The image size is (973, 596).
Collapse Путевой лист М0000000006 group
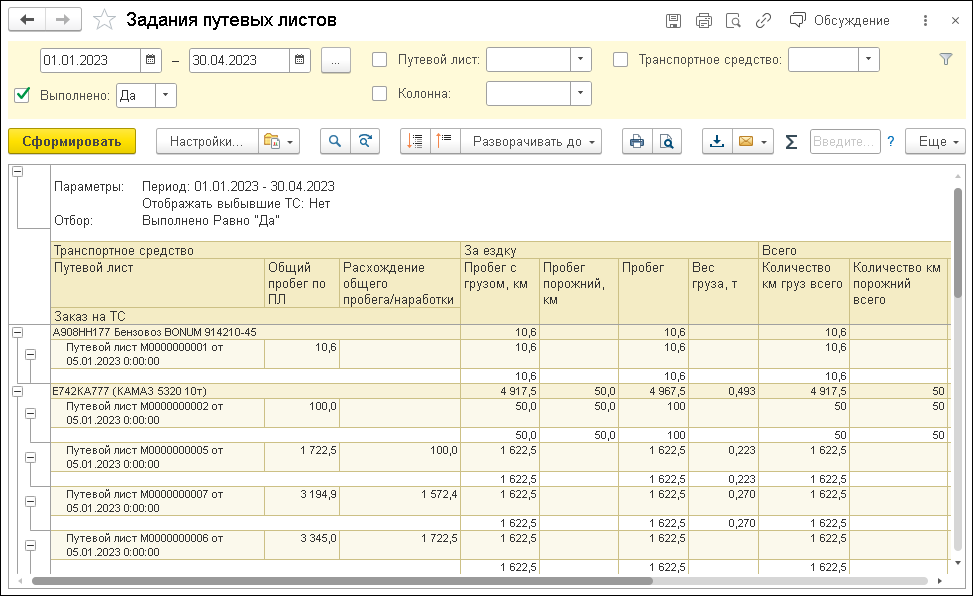tap(30, 546)
